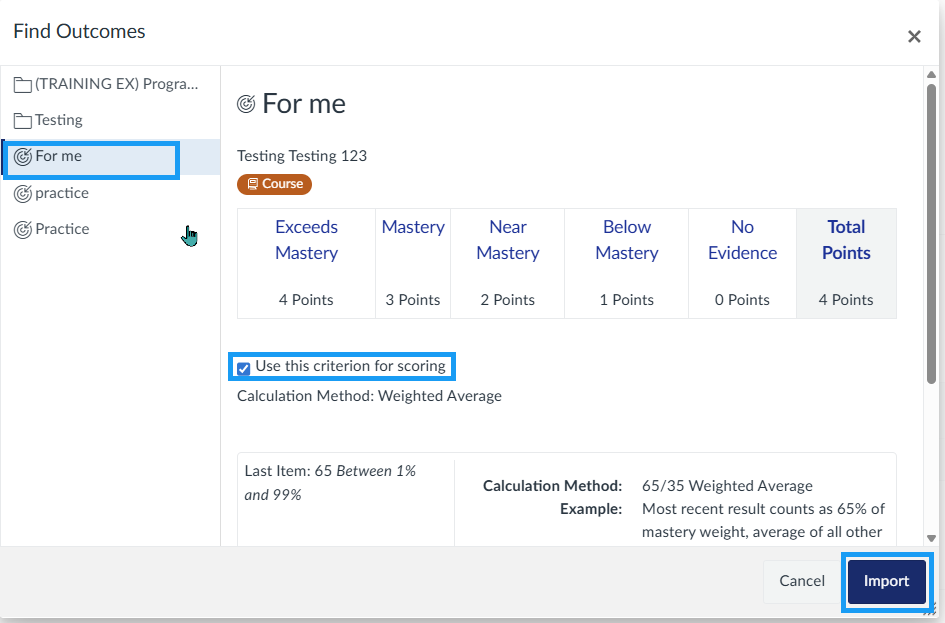Click the target icon in the For me heading
This screenshot has width=945, height=623.
click(246, 104)
